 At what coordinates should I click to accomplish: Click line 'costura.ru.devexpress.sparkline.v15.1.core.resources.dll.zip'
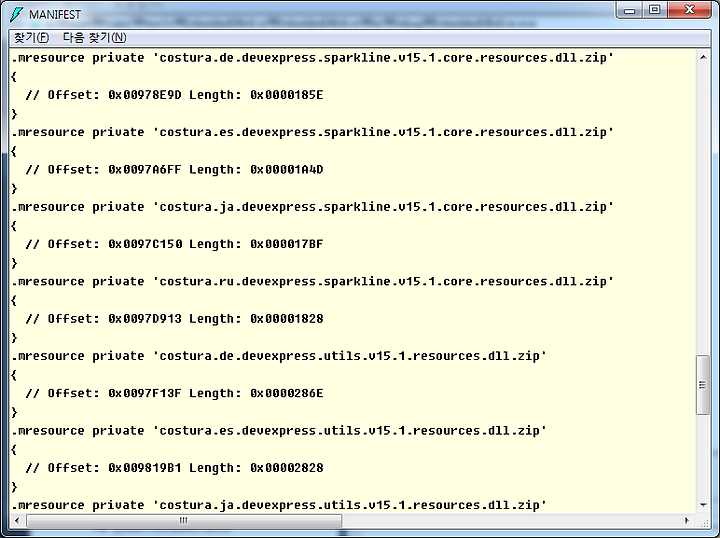pyautogui.click(x=312, y=281)
